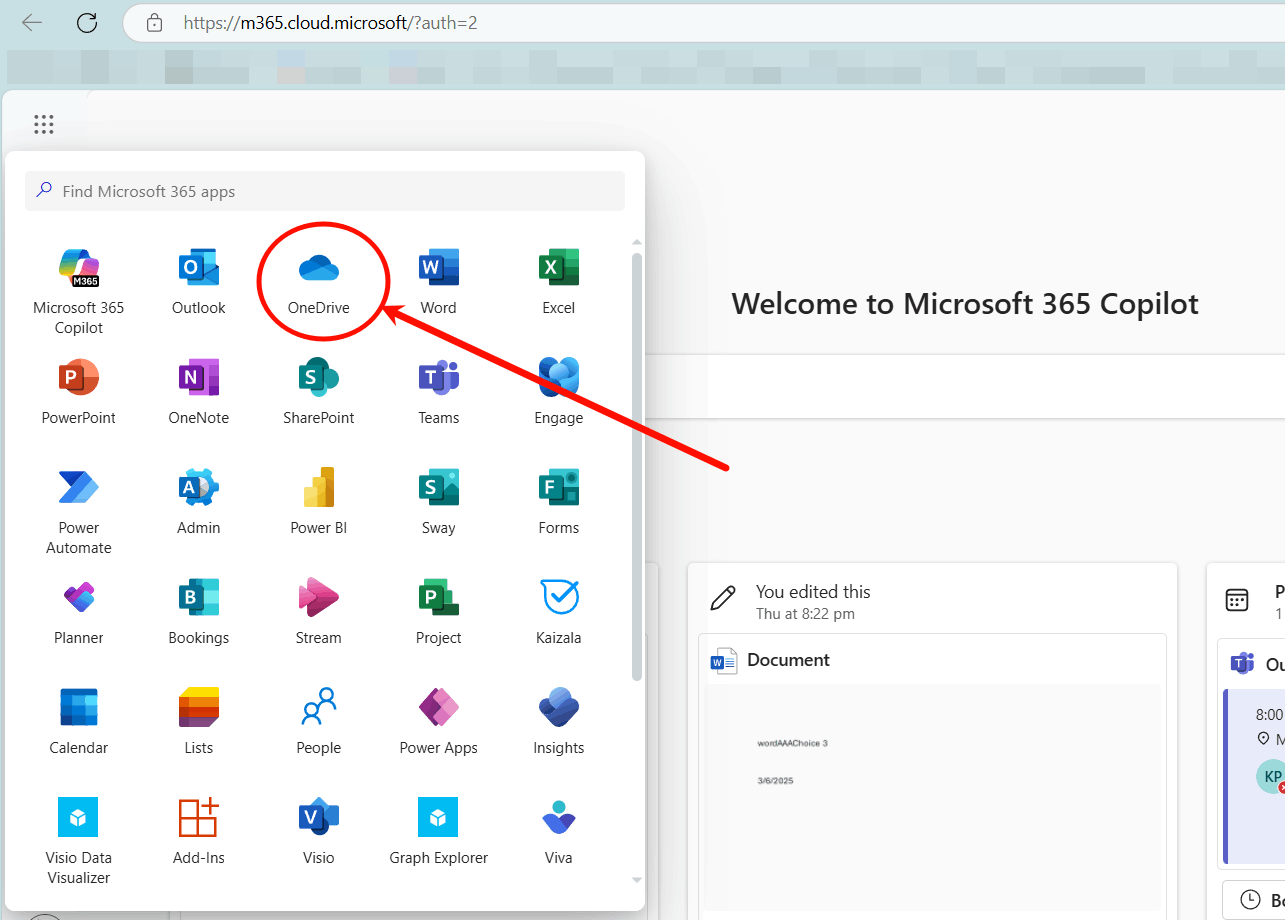The height and width of the screenshot is (920, 1285).
Task: Launch SharePoint
Action: [x=319, y=390]
